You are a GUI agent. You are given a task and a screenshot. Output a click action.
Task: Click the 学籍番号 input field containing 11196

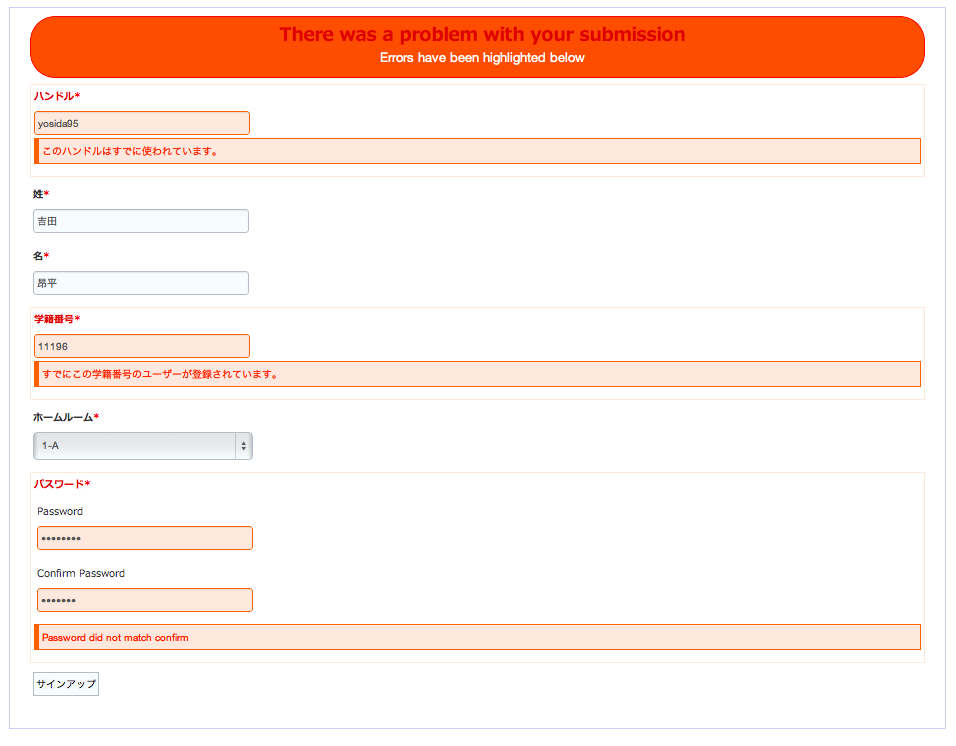[x=141, y=346]
